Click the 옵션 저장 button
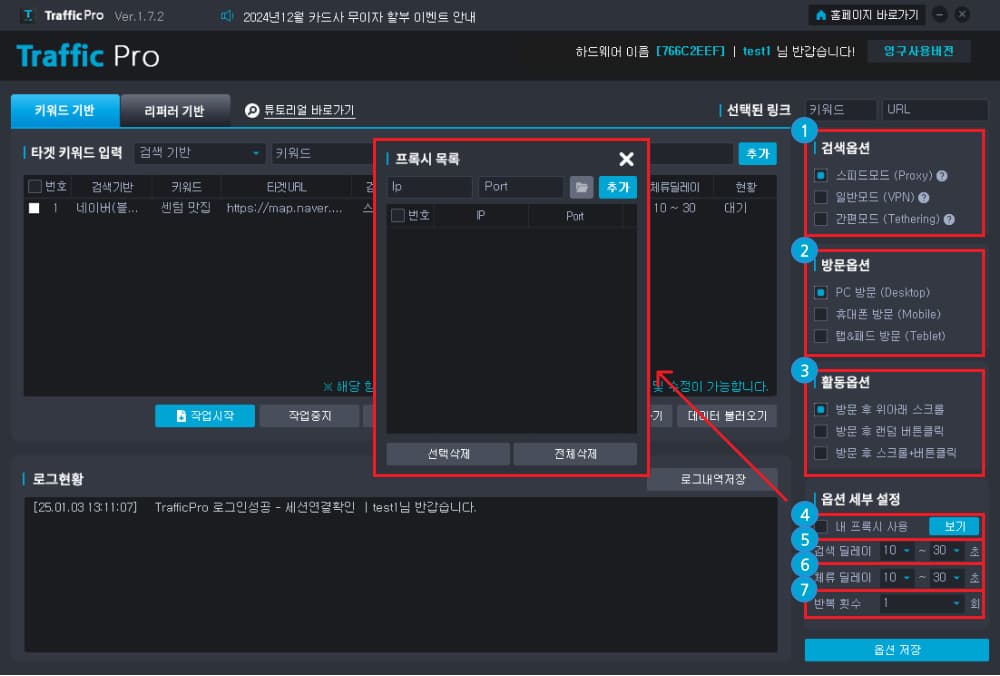Image resolution: width=1000 pixels, height=676 pixels. (897, 650)
